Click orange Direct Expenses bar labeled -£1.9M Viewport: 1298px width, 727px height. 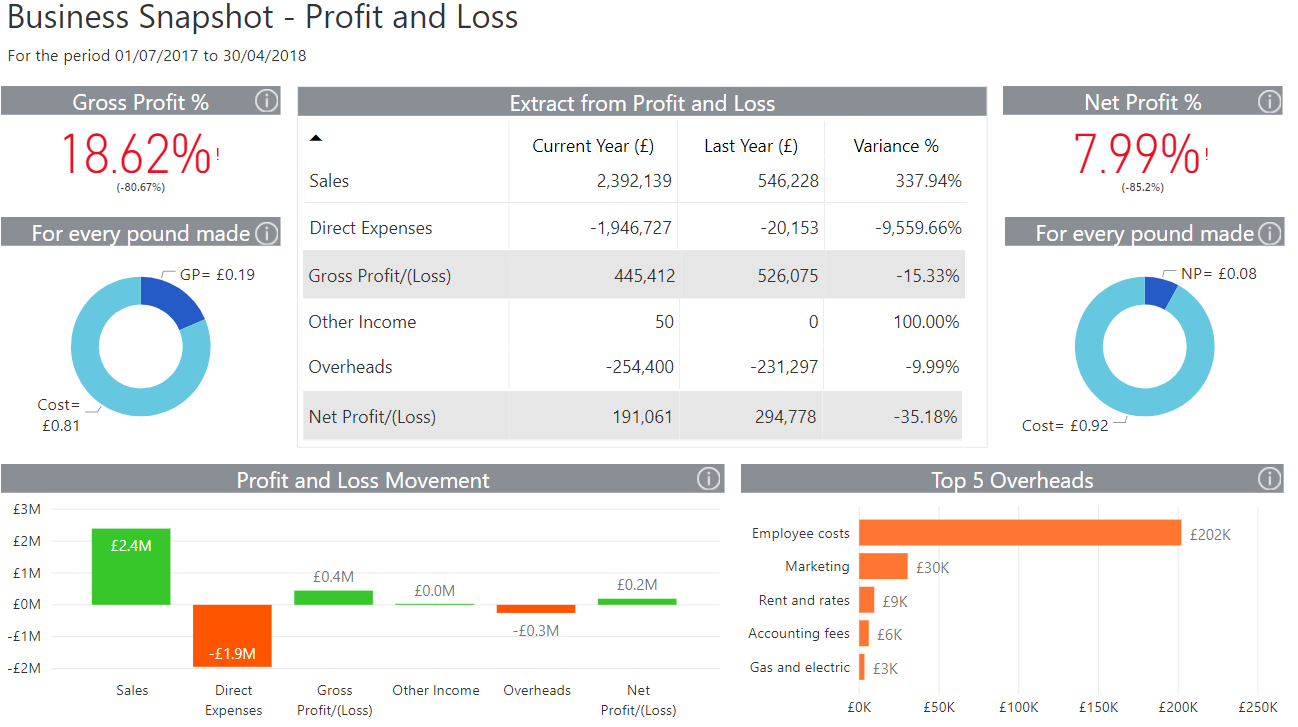(x=232, y=635)
